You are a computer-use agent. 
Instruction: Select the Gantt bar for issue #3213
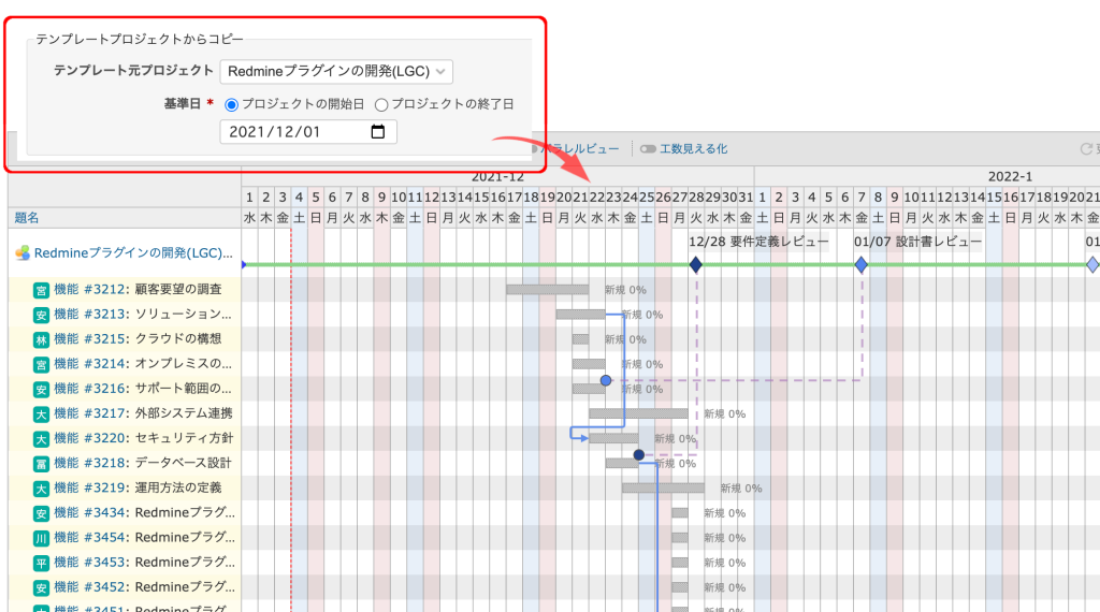pyautogui.click(x=580, y=314)
